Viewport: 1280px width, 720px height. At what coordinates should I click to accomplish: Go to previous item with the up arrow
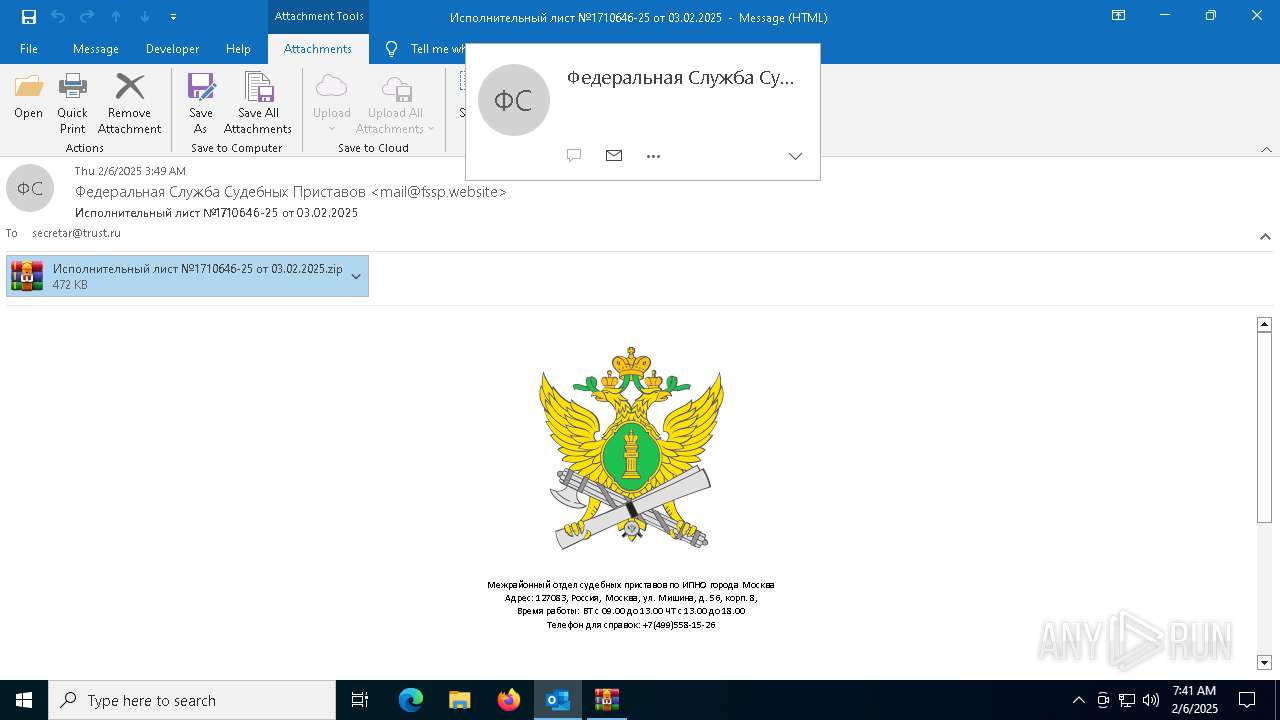(116, 17)
